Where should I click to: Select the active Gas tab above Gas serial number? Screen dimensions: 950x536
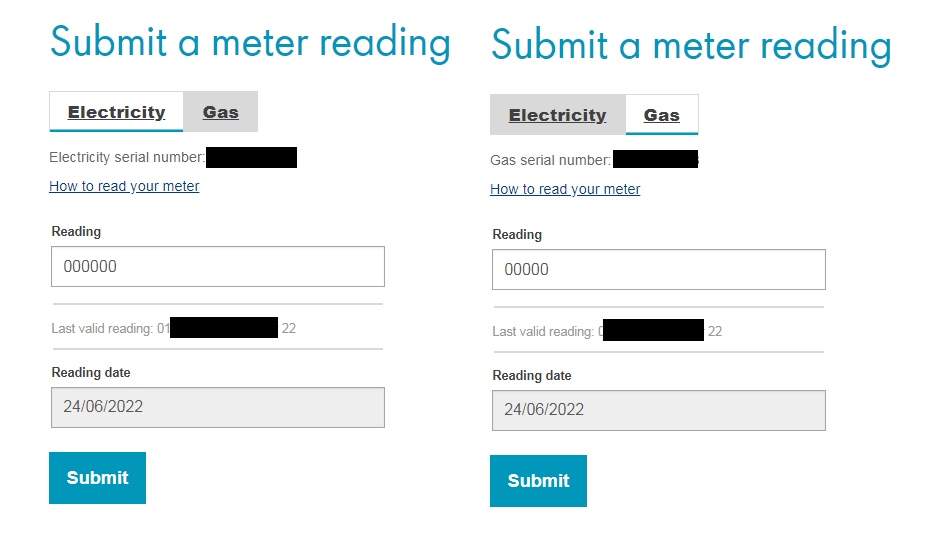[661, 115]
